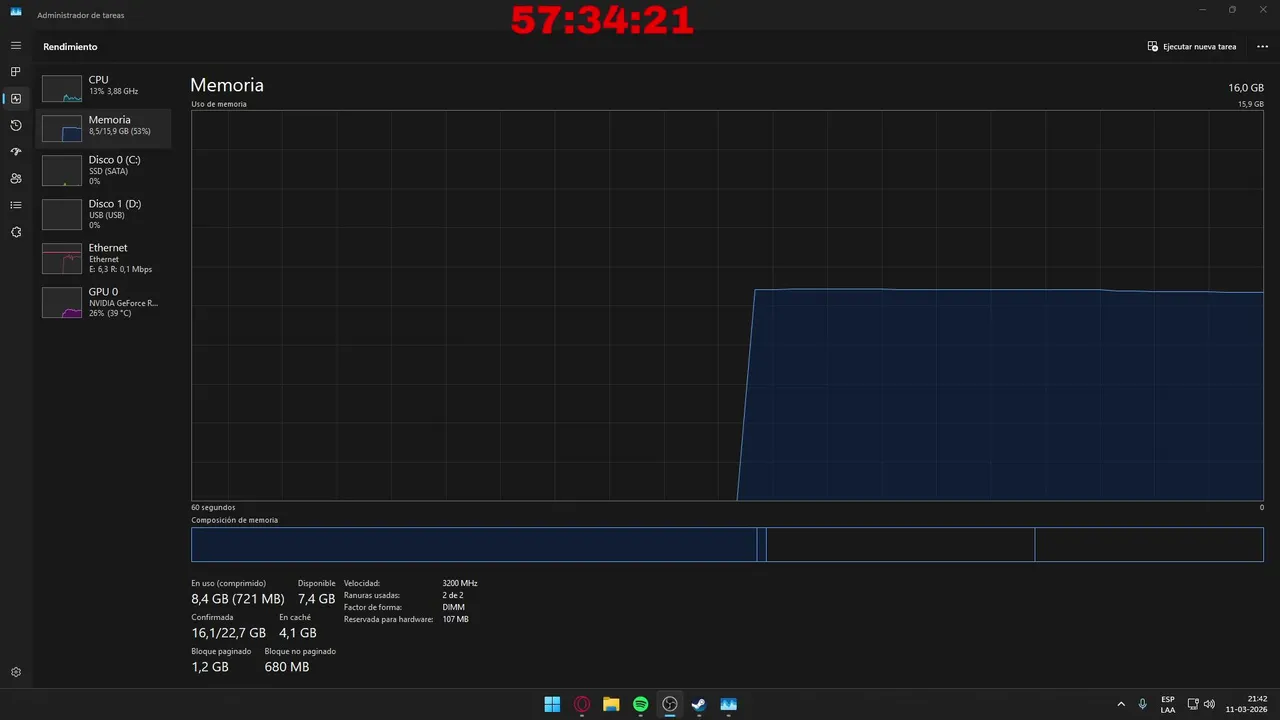Open the Startup apps icon in sidebar
The height and width of the screenshot is (720, 1280).
(16, 152)
